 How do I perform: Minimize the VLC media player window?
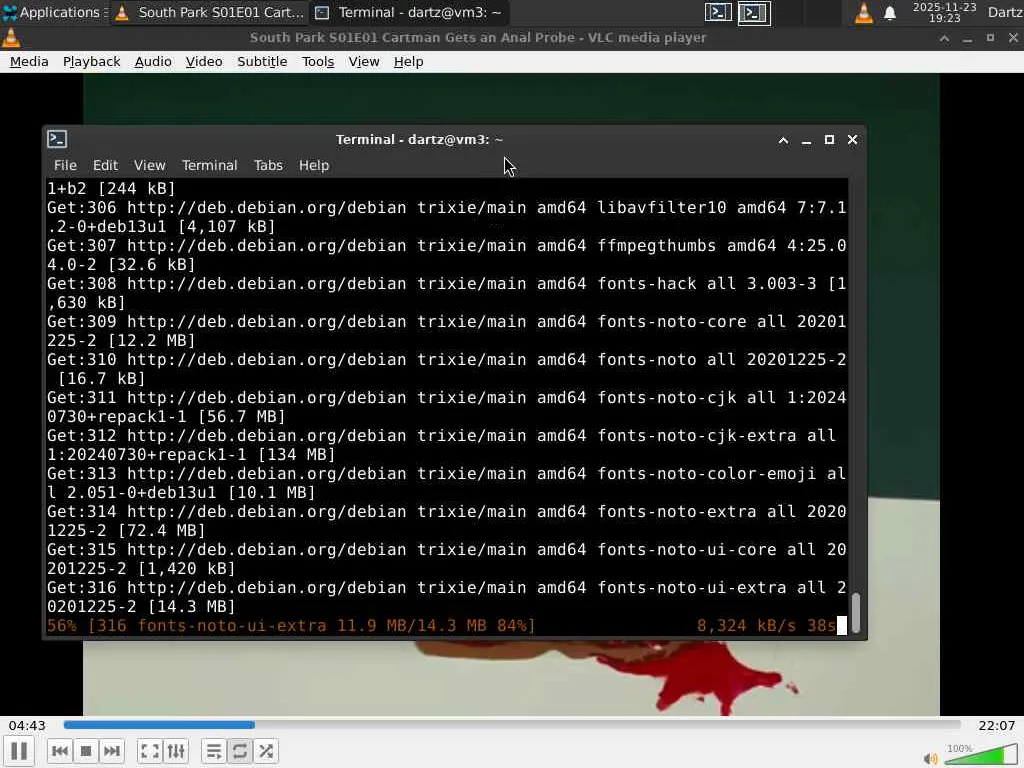tap(967, 38)
